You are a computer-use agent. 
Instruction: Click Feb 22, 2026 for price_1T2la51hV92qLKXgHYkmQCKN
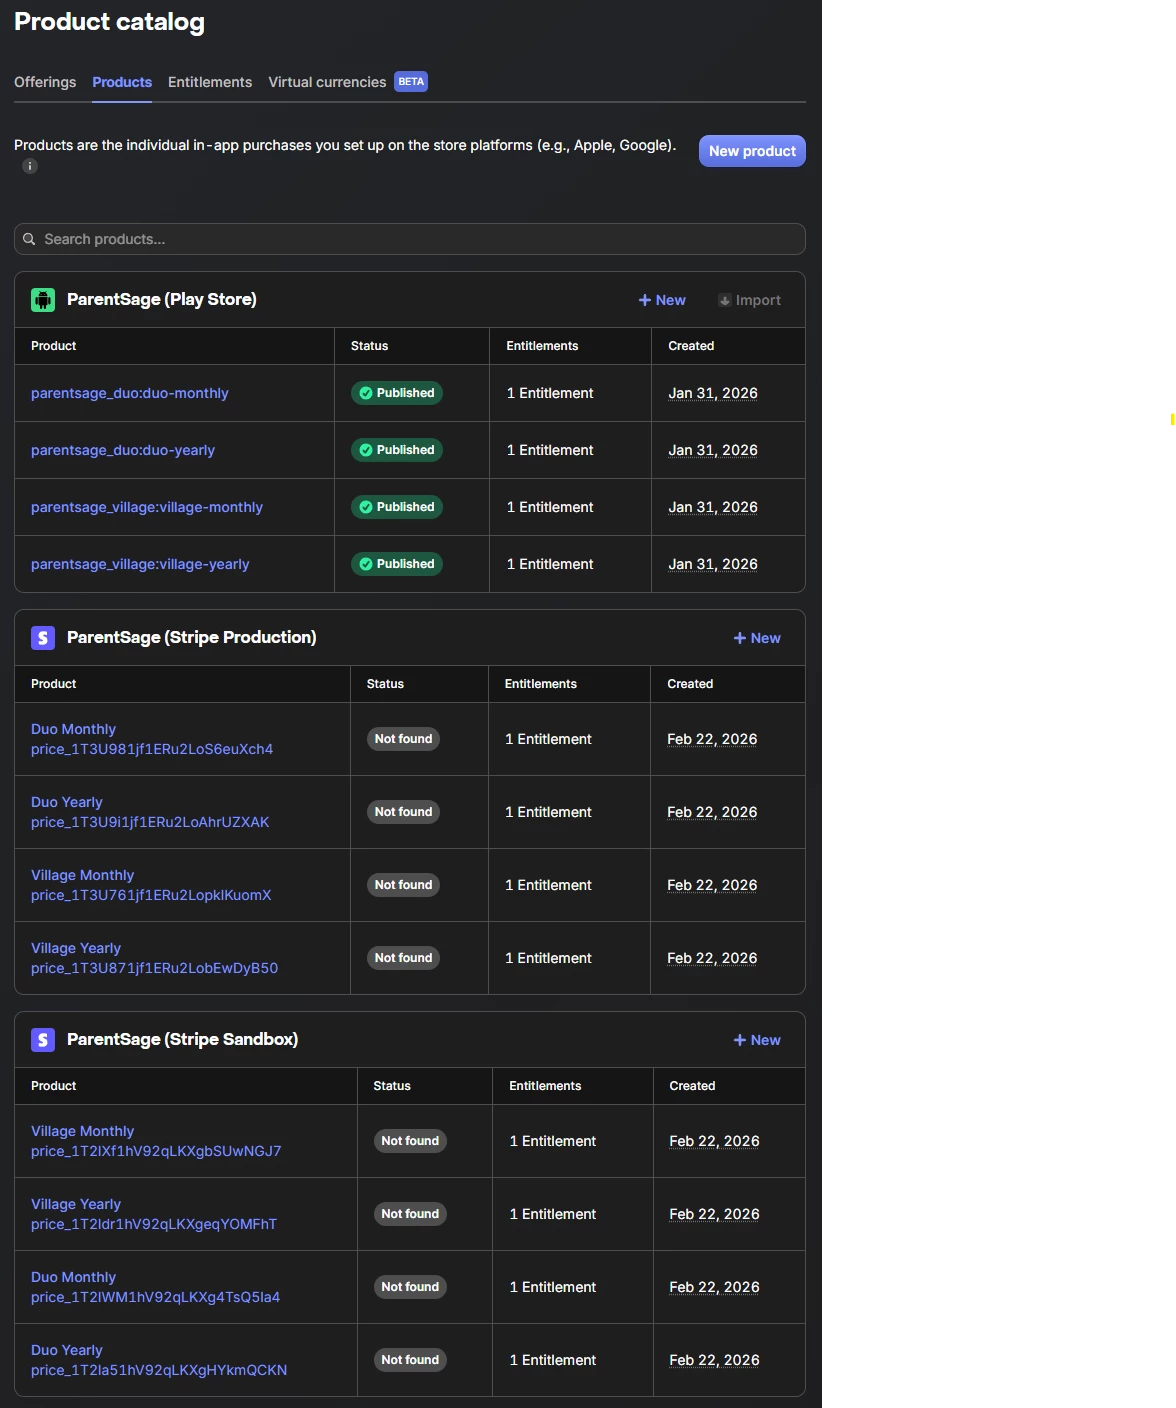(714, 1360)
